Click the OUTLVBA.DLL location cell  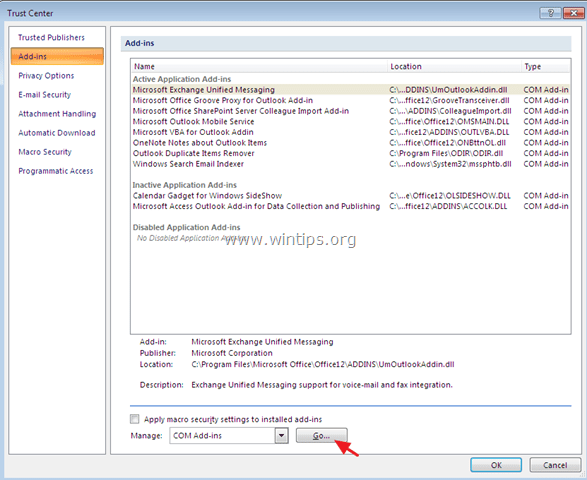tap(449, 132)
